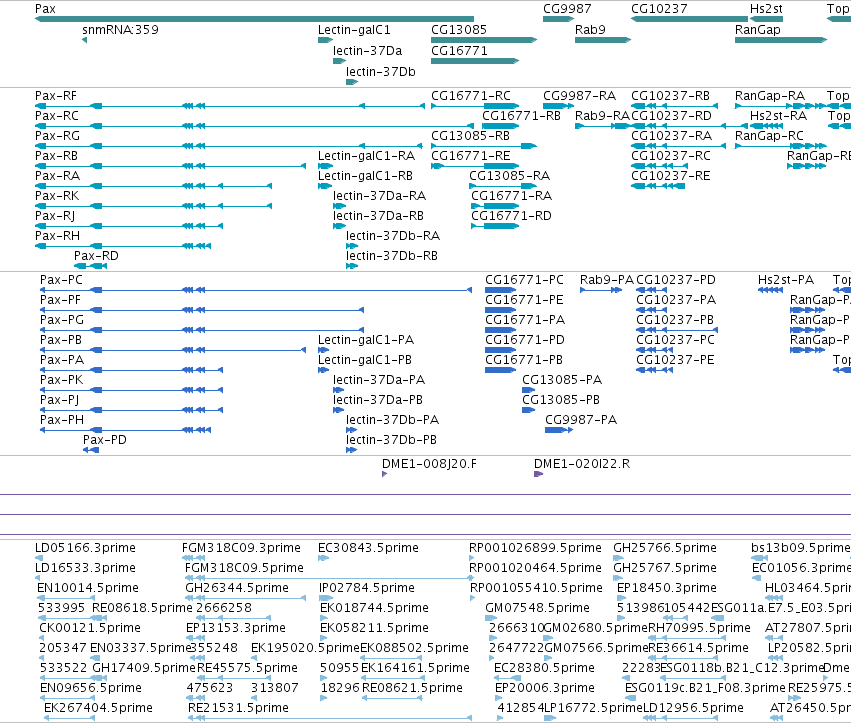This screenshot has width=851, height=723.
Task: Select the Pax-RD transcript
Action: (x=96, y=256)
